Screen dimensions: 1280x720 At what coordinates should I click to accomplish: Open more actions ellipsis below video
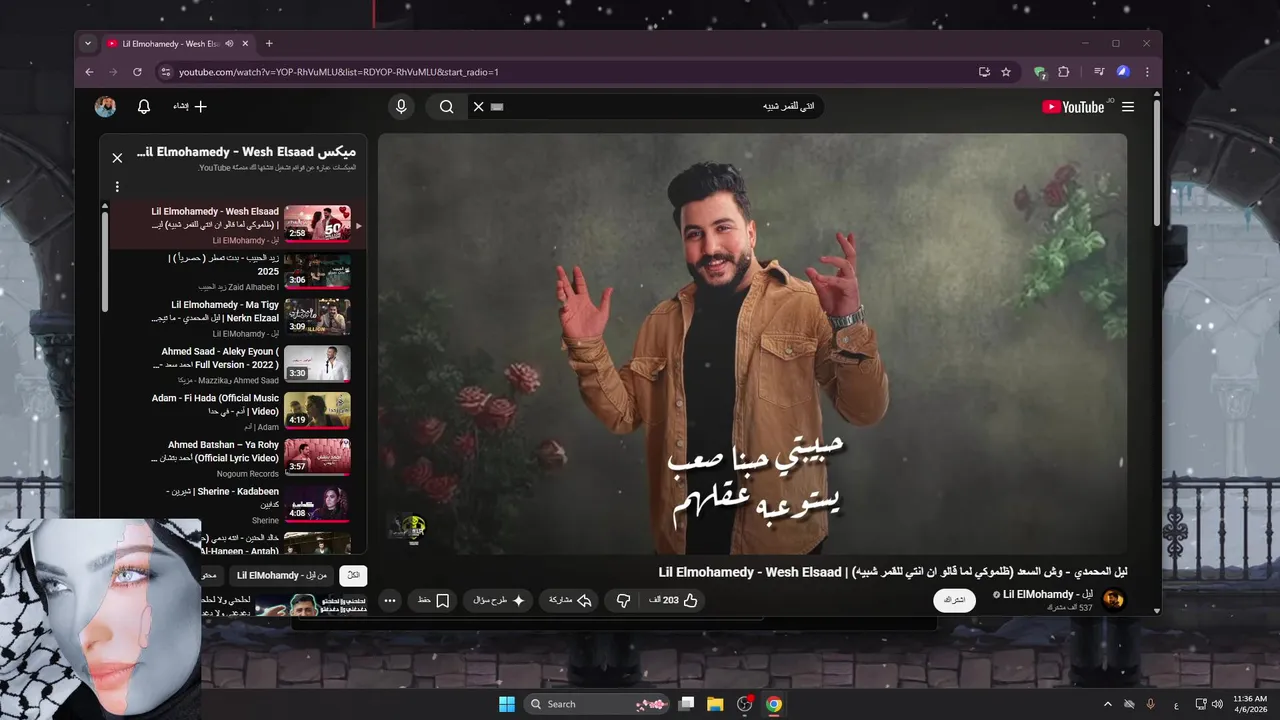coord(390,601)
